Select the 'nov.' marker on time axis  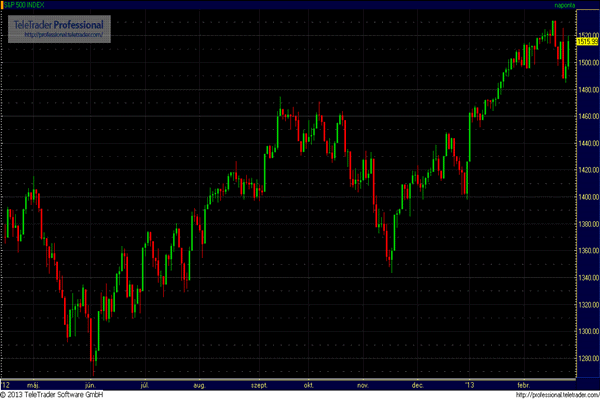click(x=362, y=384)
